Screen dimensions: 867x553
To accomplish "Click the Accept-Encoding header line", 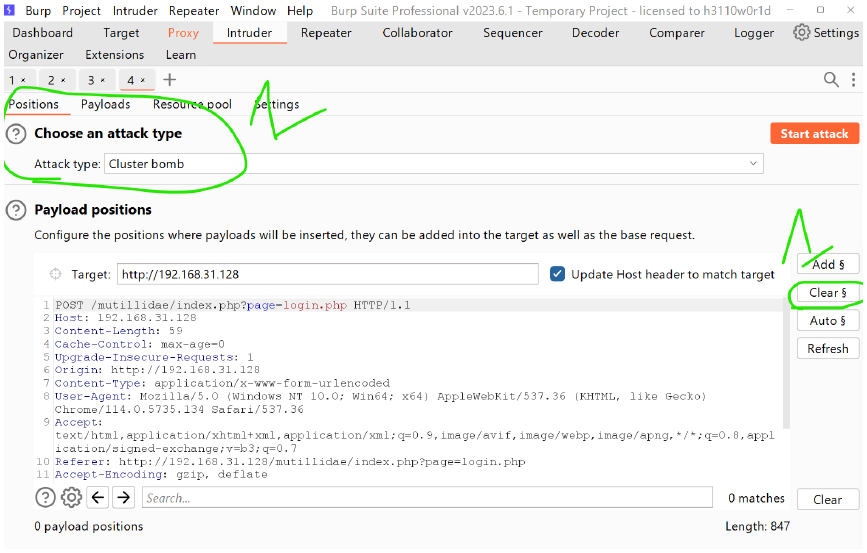I will (161, 474).
